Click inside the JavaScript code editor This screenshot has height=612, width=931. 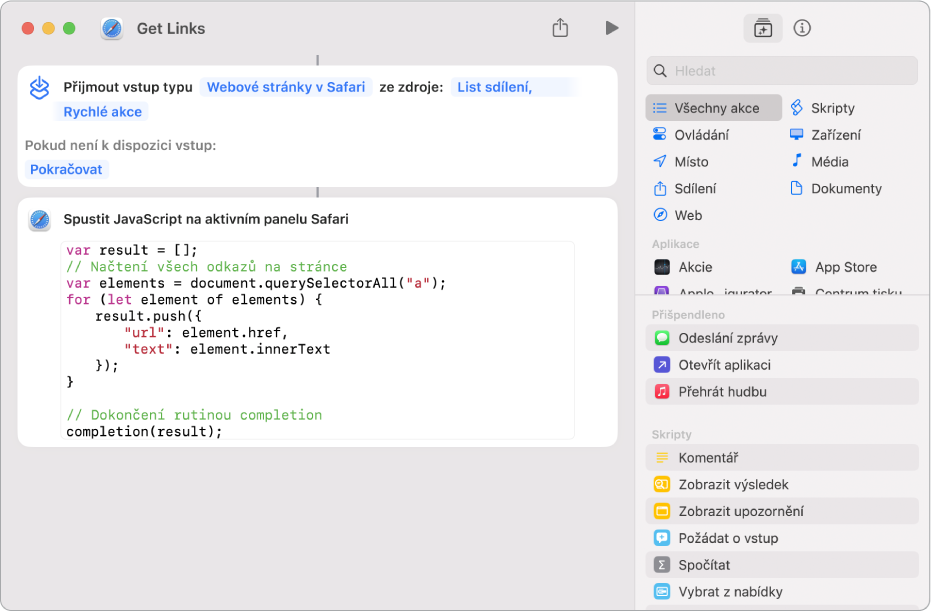[x=318, y=340]
